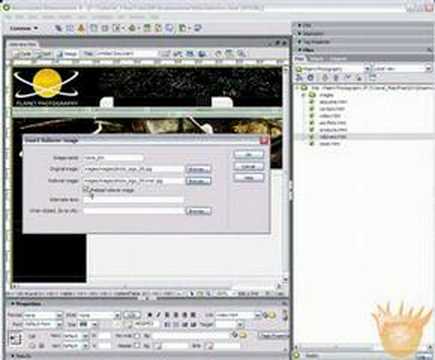The width and height of the screenshot is (435, 360).
Task: Open Visual Aids in the document toolbar
Action: tap(241, 53)
